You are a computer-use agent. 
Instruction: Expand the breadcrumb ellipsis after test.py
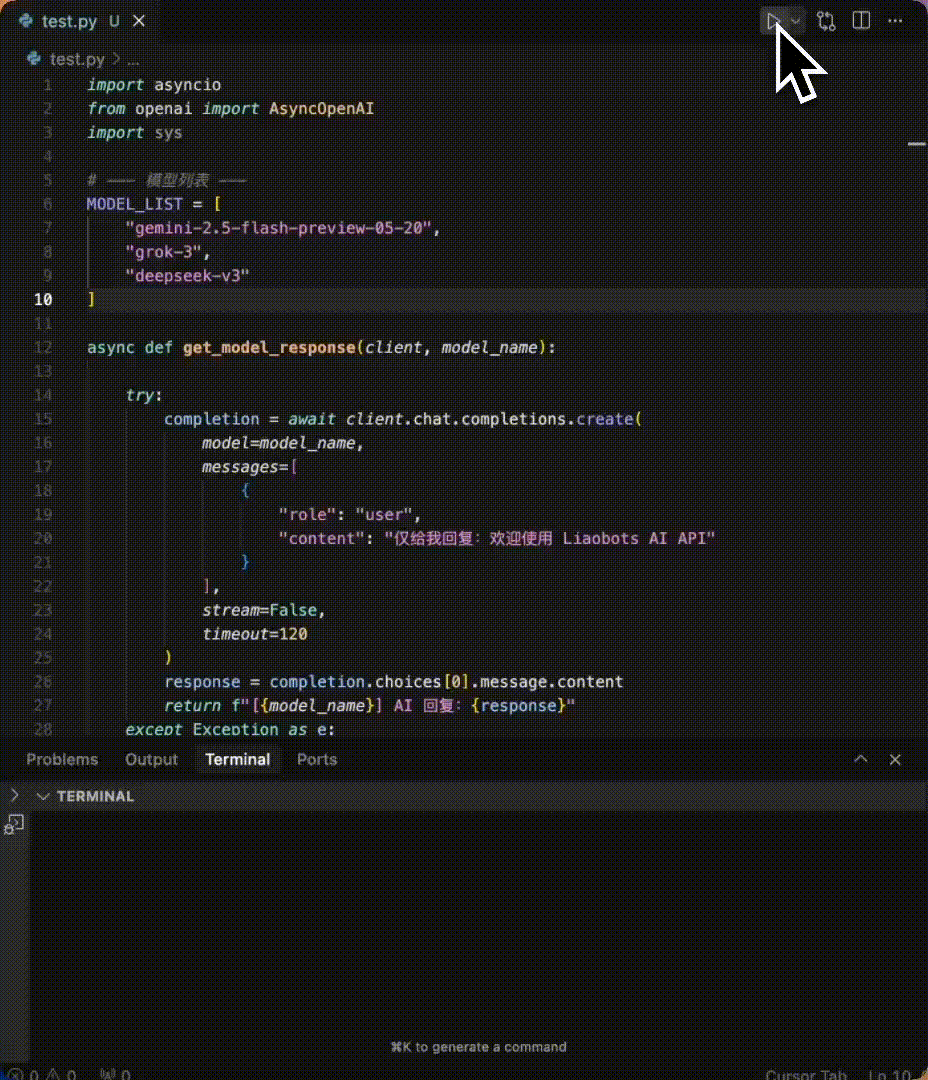133,59
